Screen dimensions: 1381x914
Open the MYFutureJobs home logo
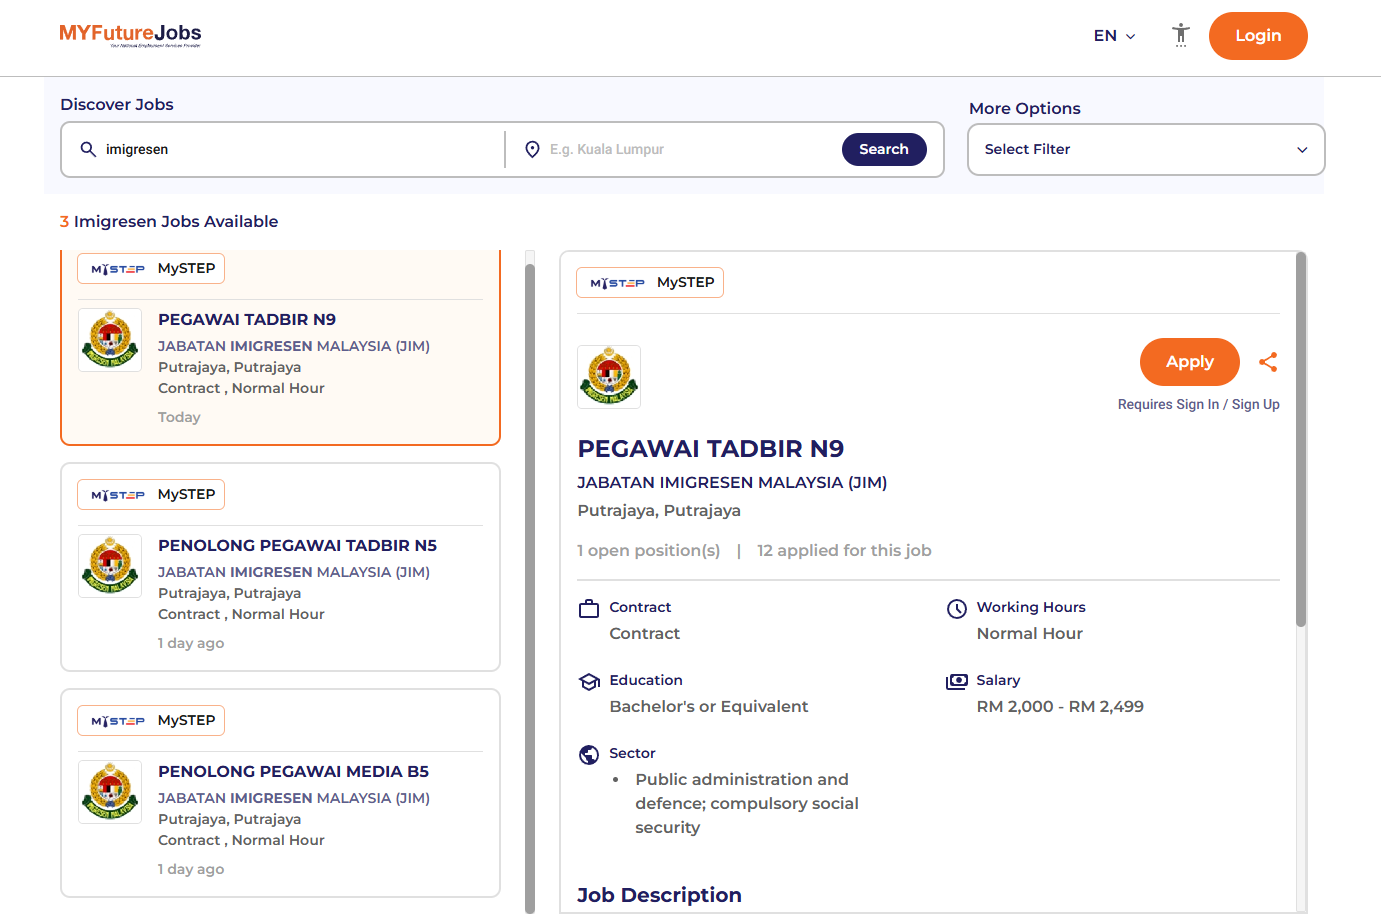(x=130, y=35)
